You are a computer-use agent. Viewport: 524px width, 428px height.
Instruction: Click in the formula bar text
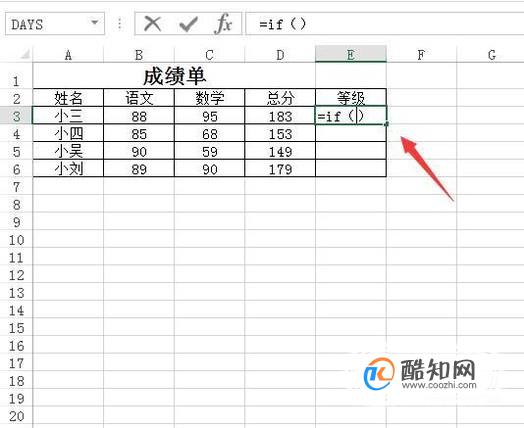point(385,24)
